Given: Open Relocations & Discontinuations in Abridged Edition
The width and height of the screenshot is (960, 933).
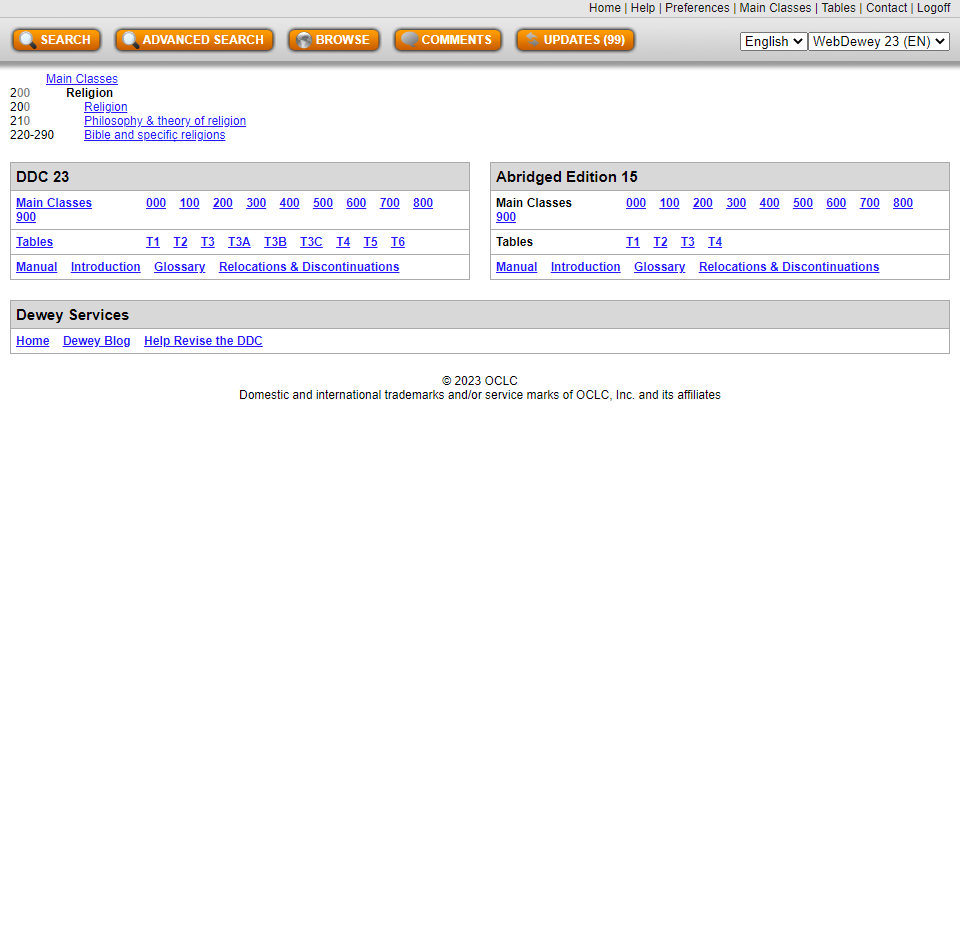Looking at the screenshot, I should 788,267.
